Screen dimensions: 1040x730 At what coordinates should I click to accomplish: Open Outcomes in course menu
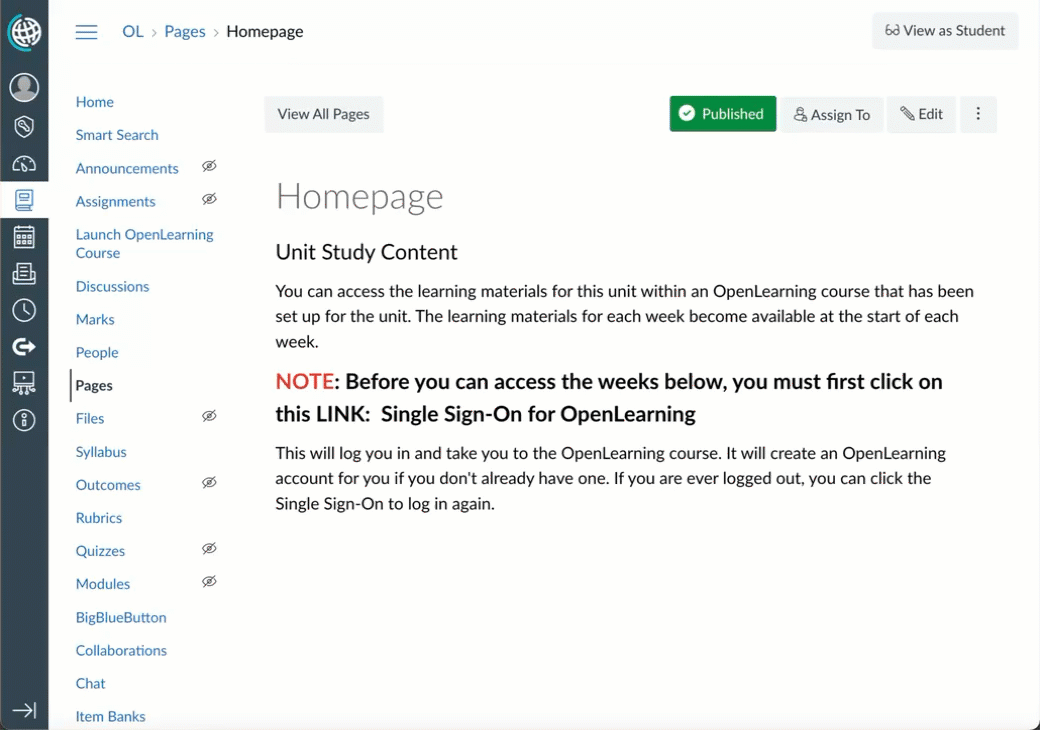[x=108, y=485]
